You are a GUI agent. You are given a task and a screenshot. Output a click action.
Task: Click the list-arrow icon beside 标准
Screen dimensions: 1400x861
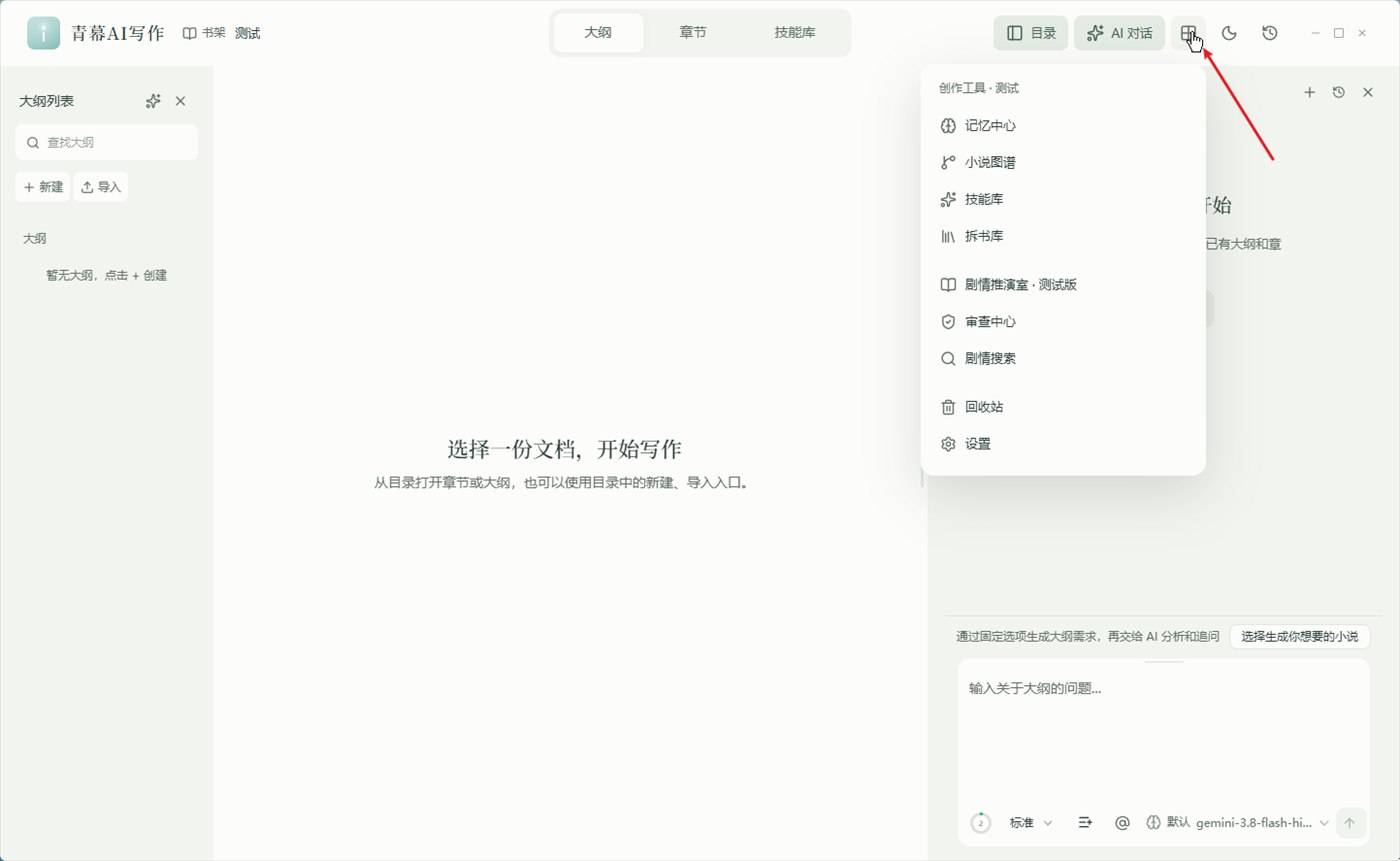[x=1085, y=822]
